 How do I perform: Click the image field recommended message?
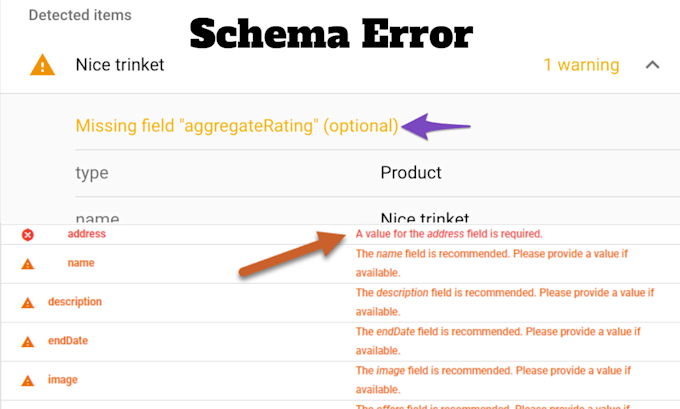point(497,379)
